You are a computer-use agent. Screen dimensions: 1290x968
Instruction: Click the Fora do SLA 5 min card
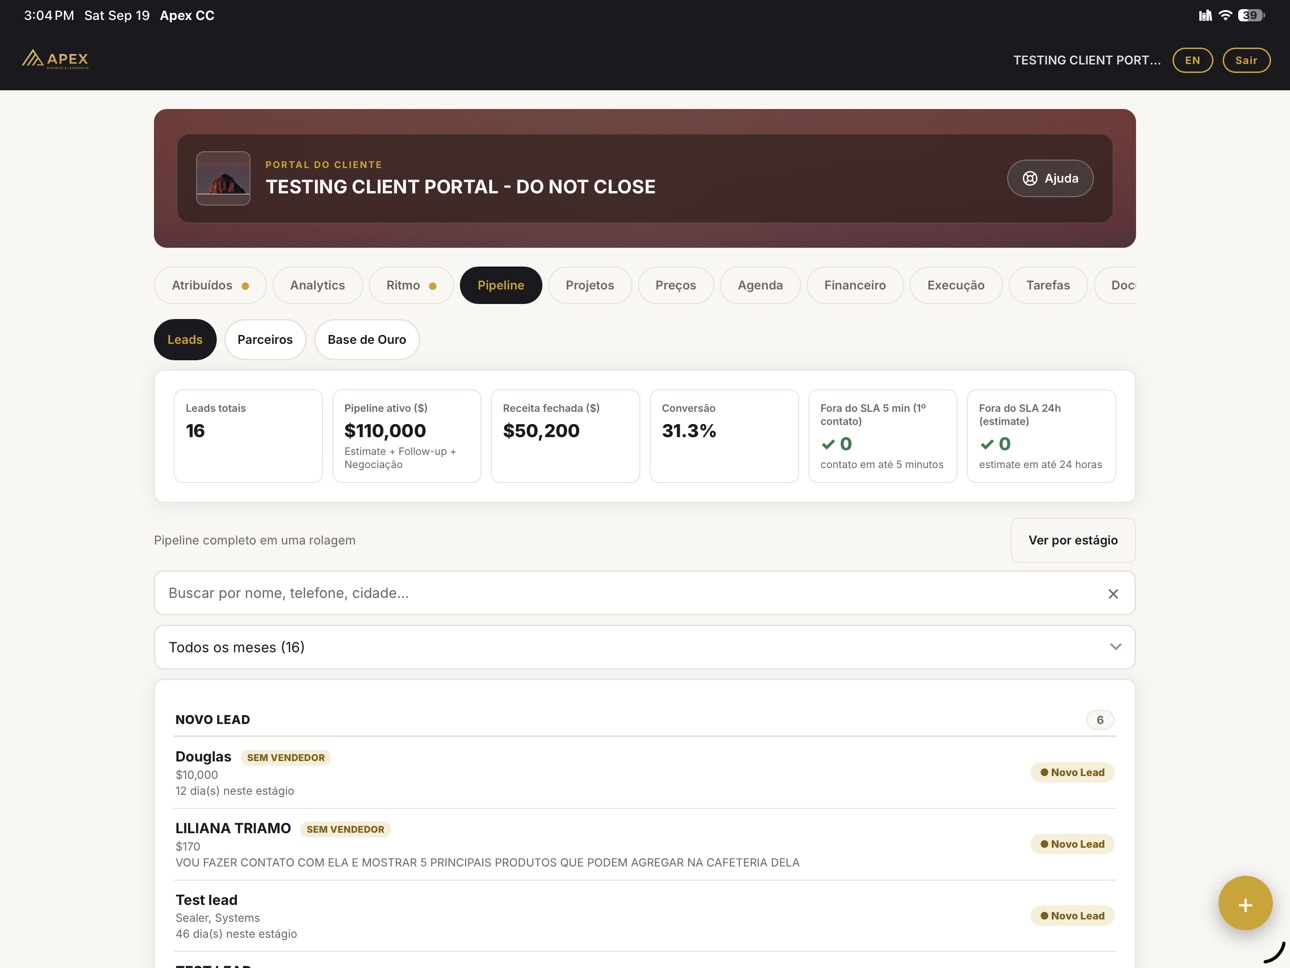click(883, 436)
